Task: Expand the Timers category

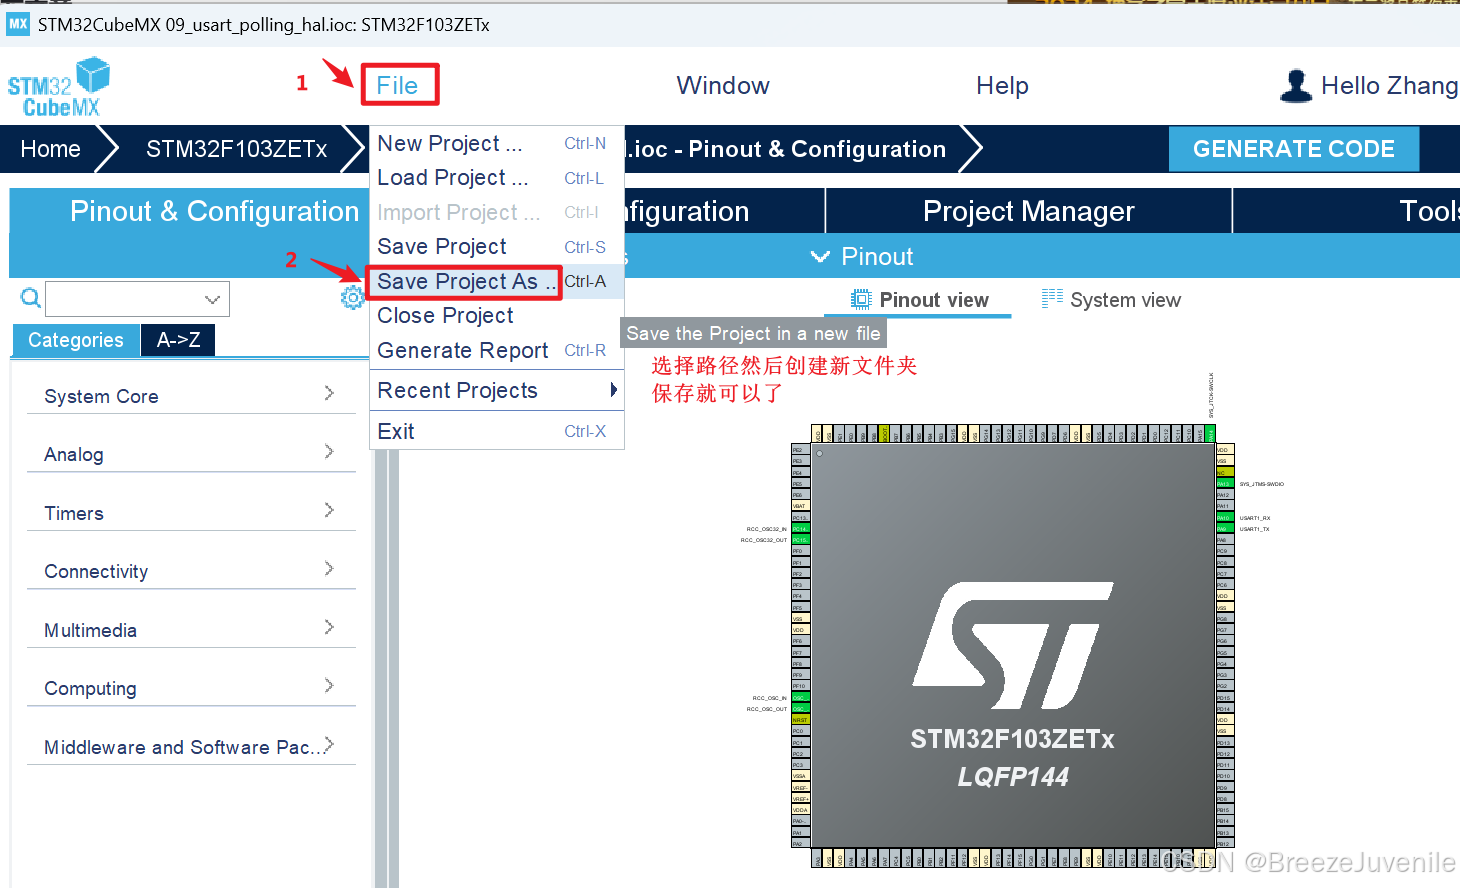Action: [191, 513]
